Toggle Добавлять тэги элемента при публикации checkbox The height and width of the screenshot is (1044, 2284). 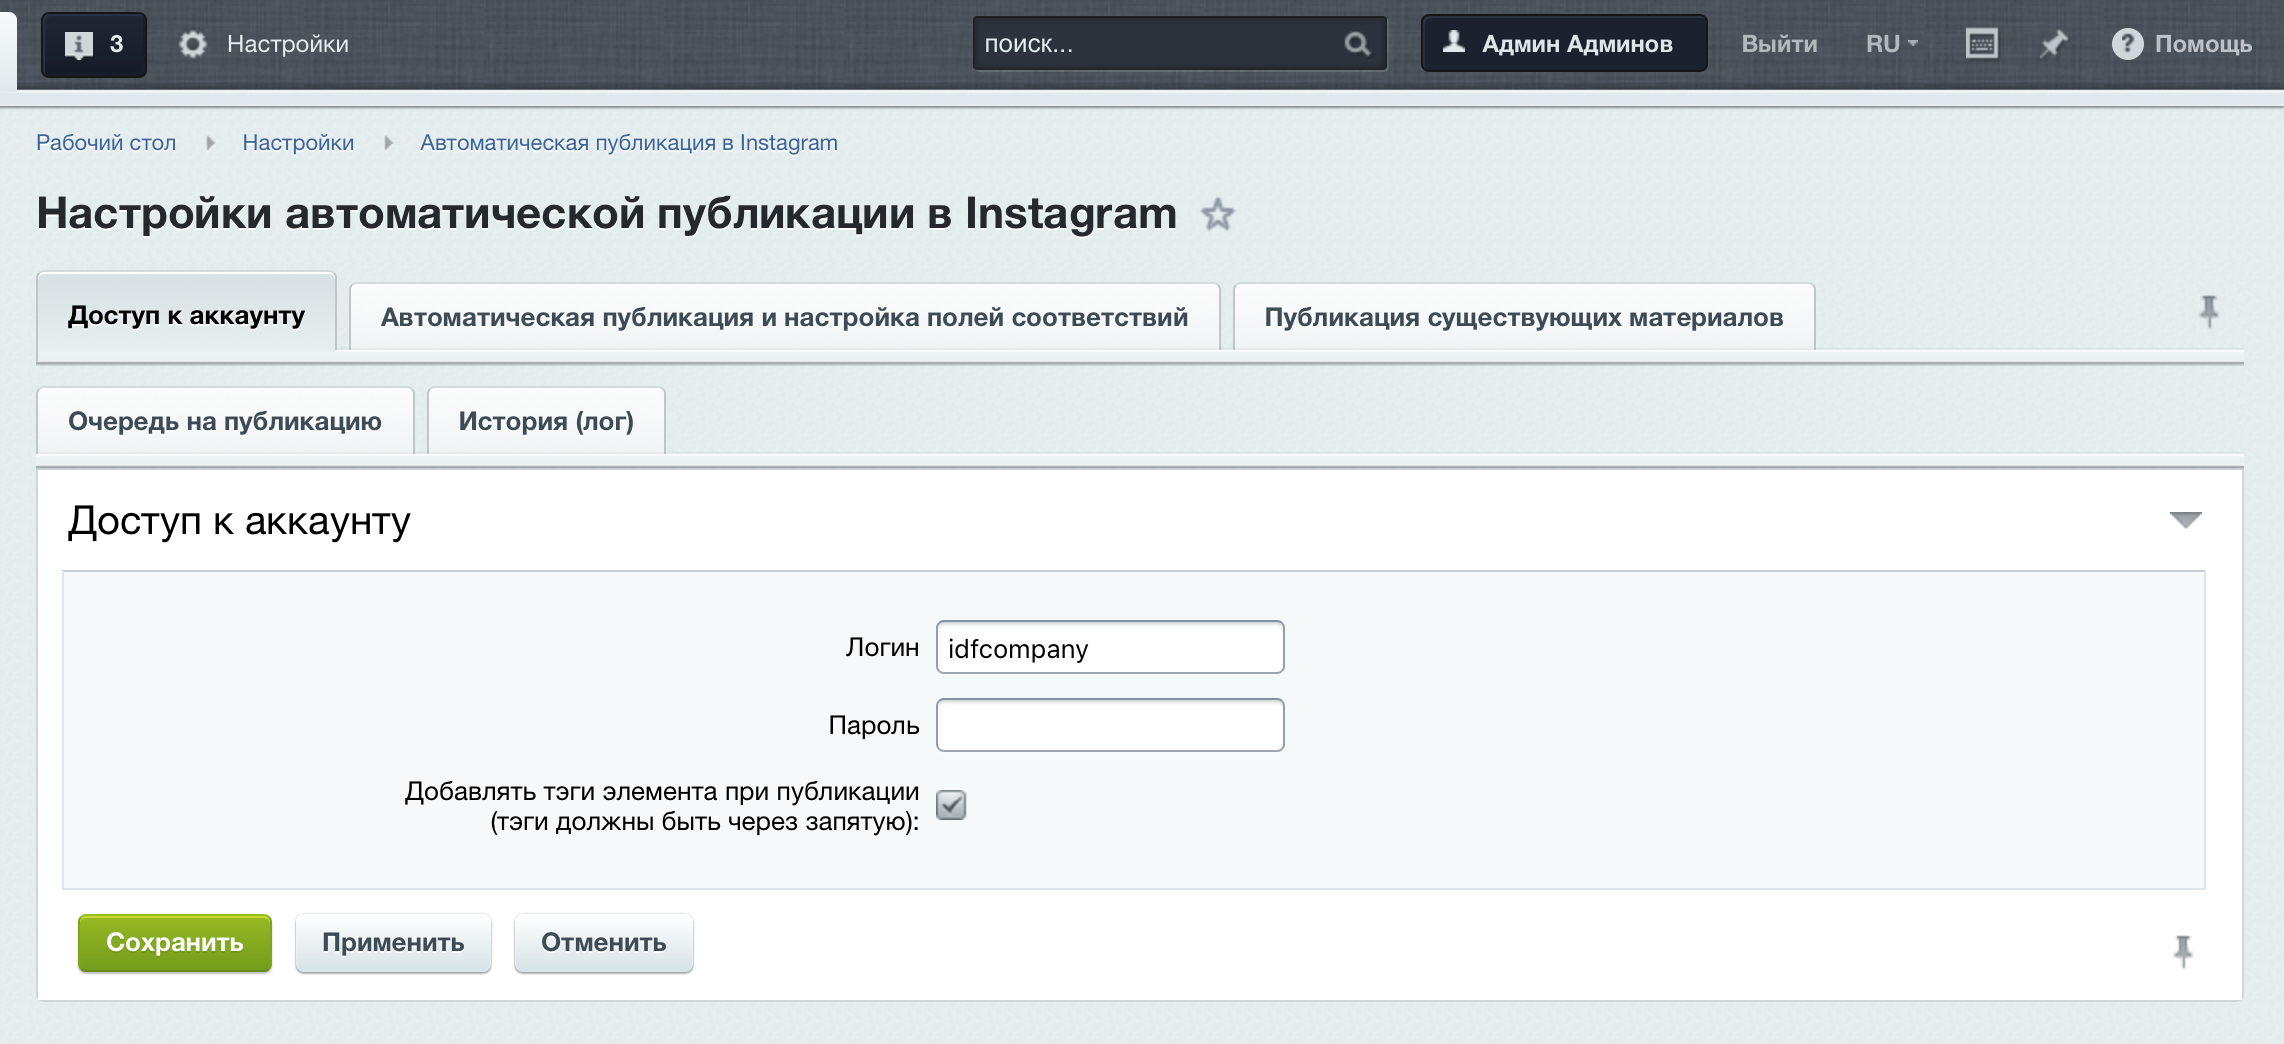[951, 805]
